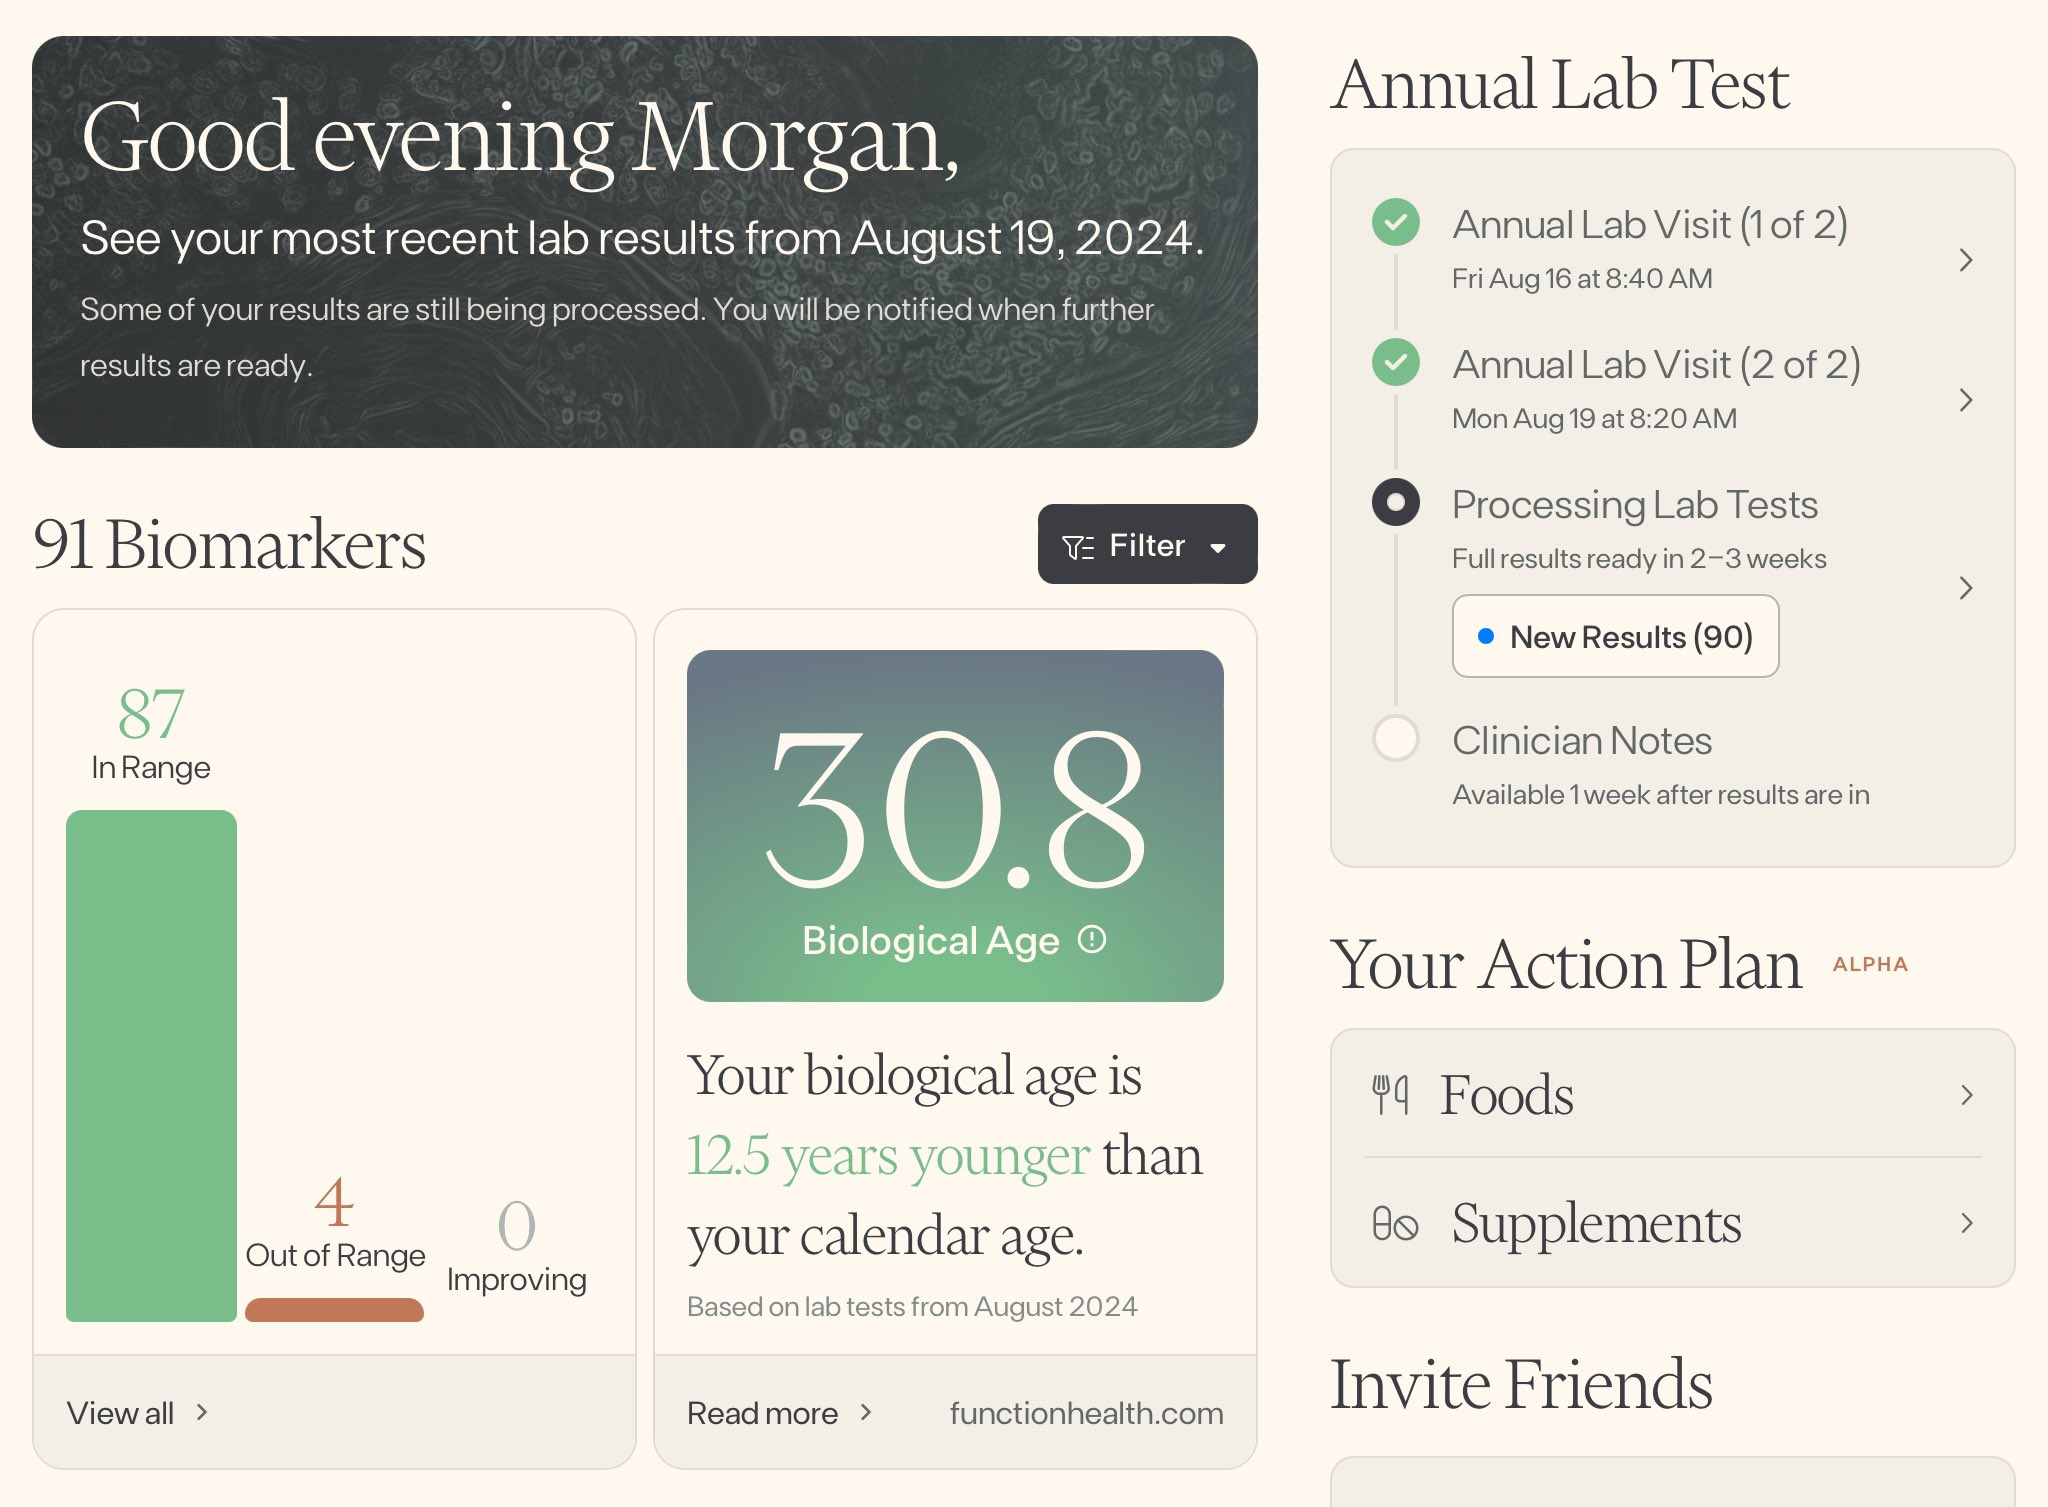Click the blue dot in New Results

1486,636
